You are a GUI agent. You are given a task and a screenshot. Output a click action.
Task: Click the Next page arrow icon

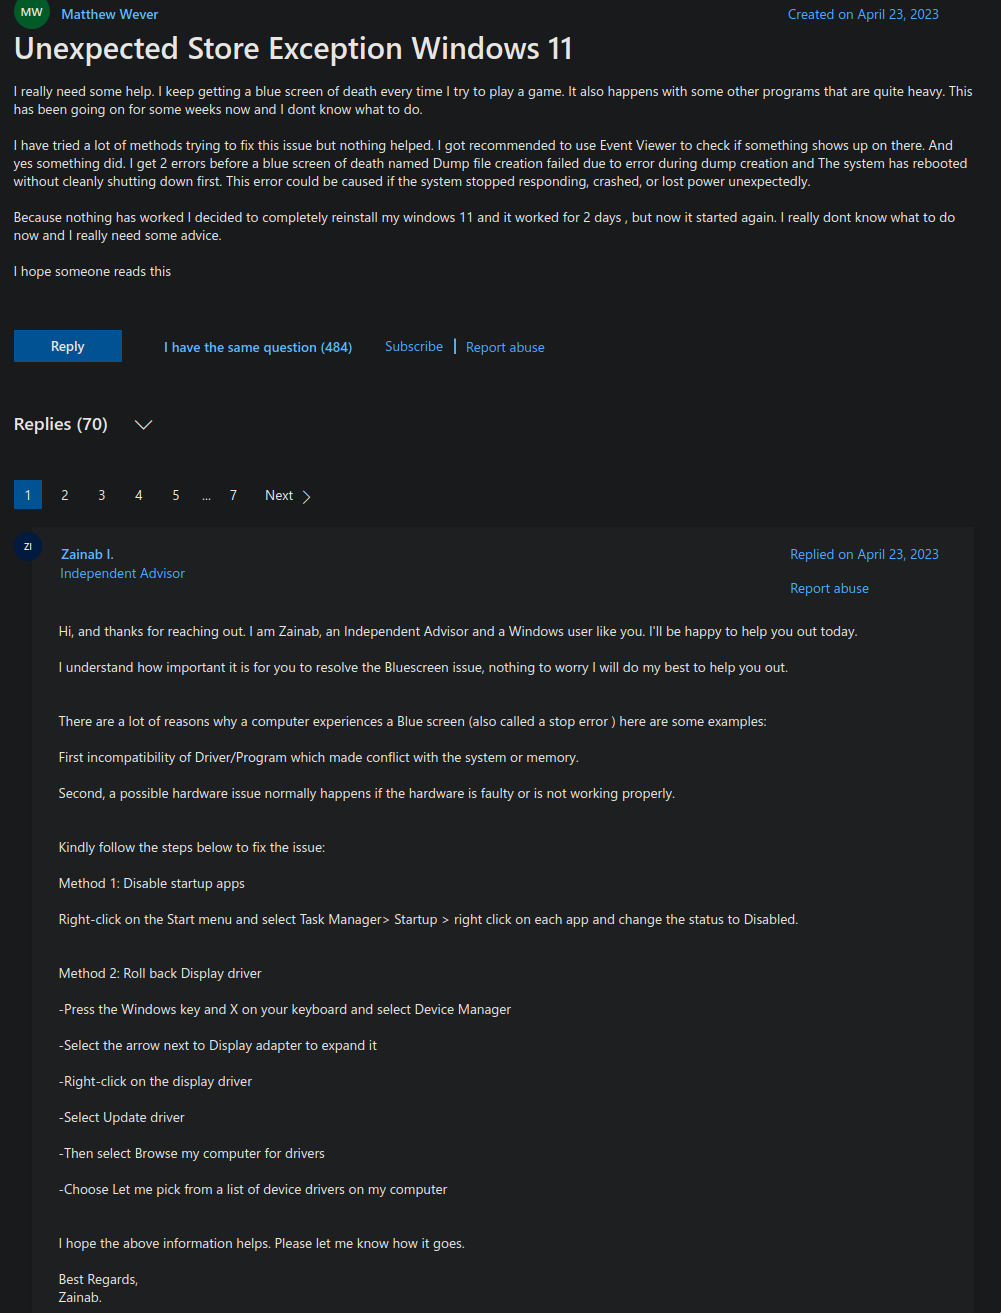(306, 497)
